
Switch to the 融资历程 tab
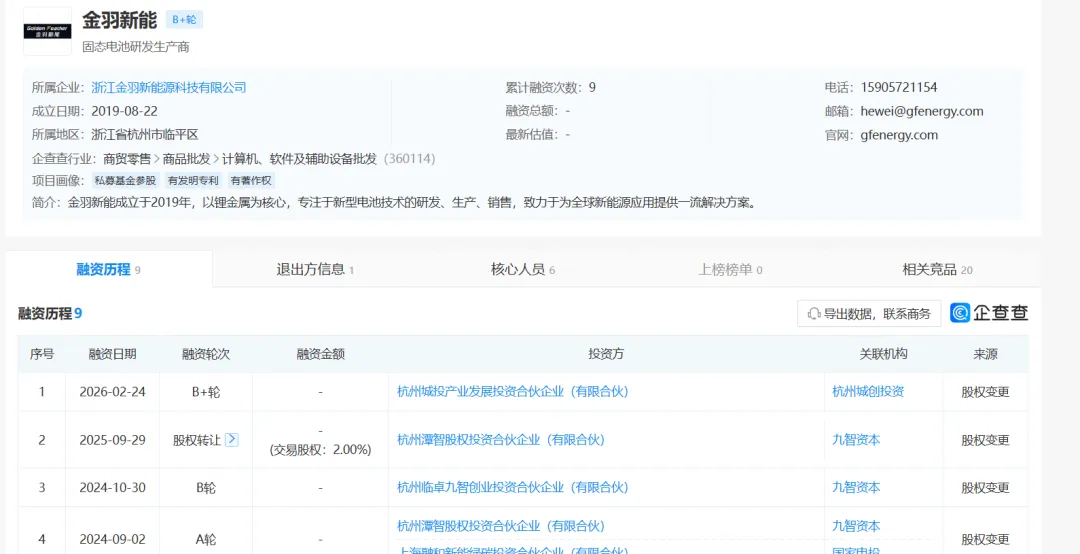(108, 269)
